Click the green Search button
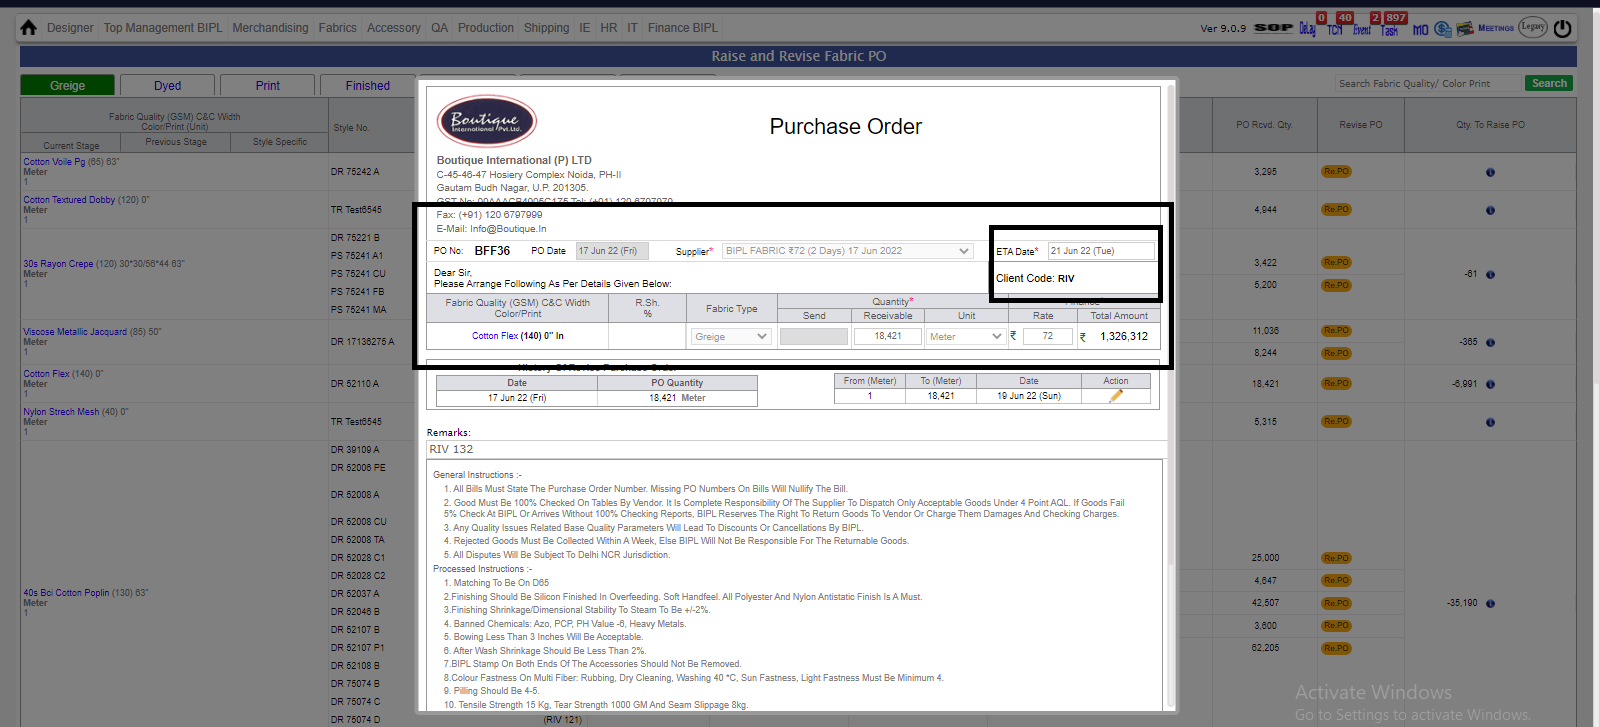The width and height of the screenshot is (1600, 727). pyautogui.click(x=1549, y=83)
